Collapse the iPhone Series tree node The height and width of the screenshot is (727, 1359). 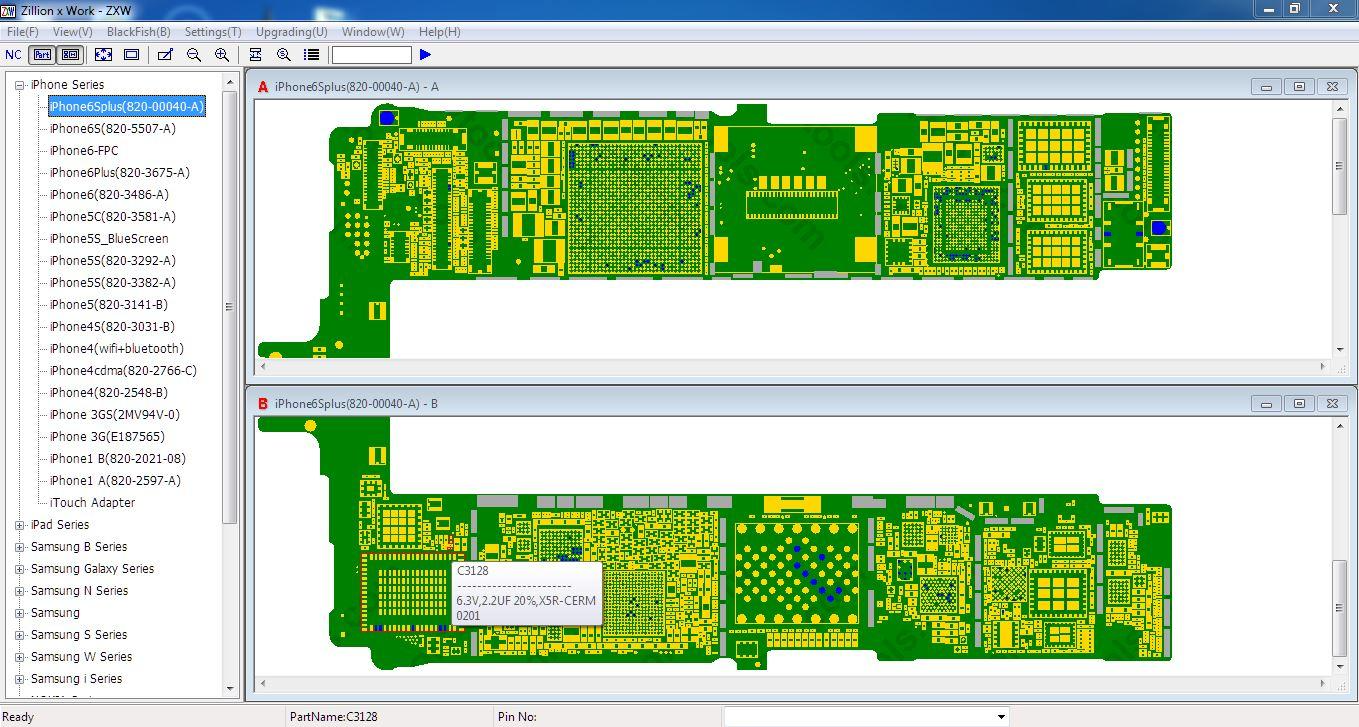pyautogui.click(x=20, y=85)
